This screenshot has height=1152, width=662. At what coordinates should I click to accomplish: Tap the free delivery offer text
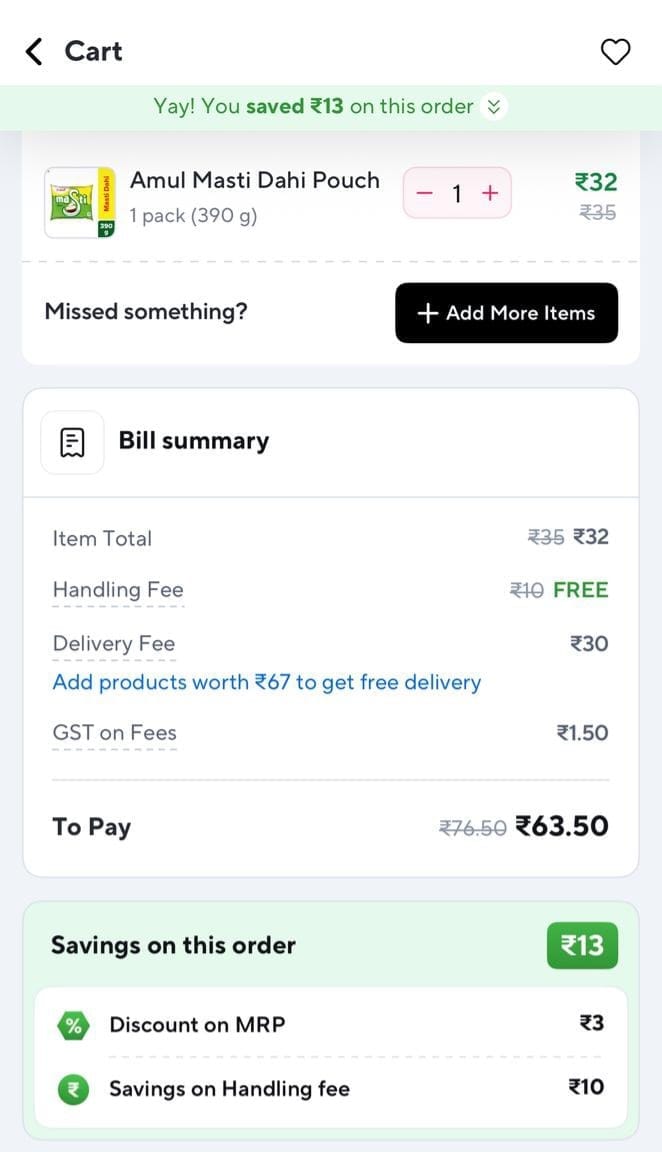(x=267, y=682)
